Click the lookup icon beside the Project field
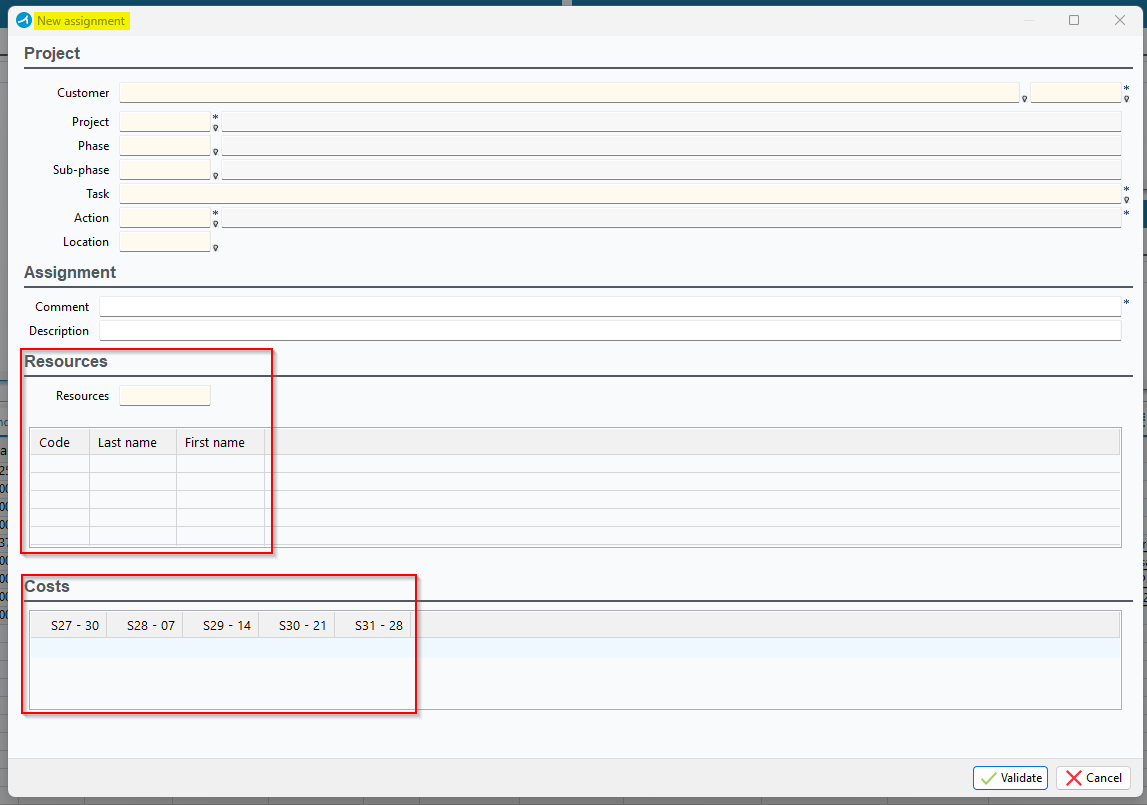 point(215,128)
